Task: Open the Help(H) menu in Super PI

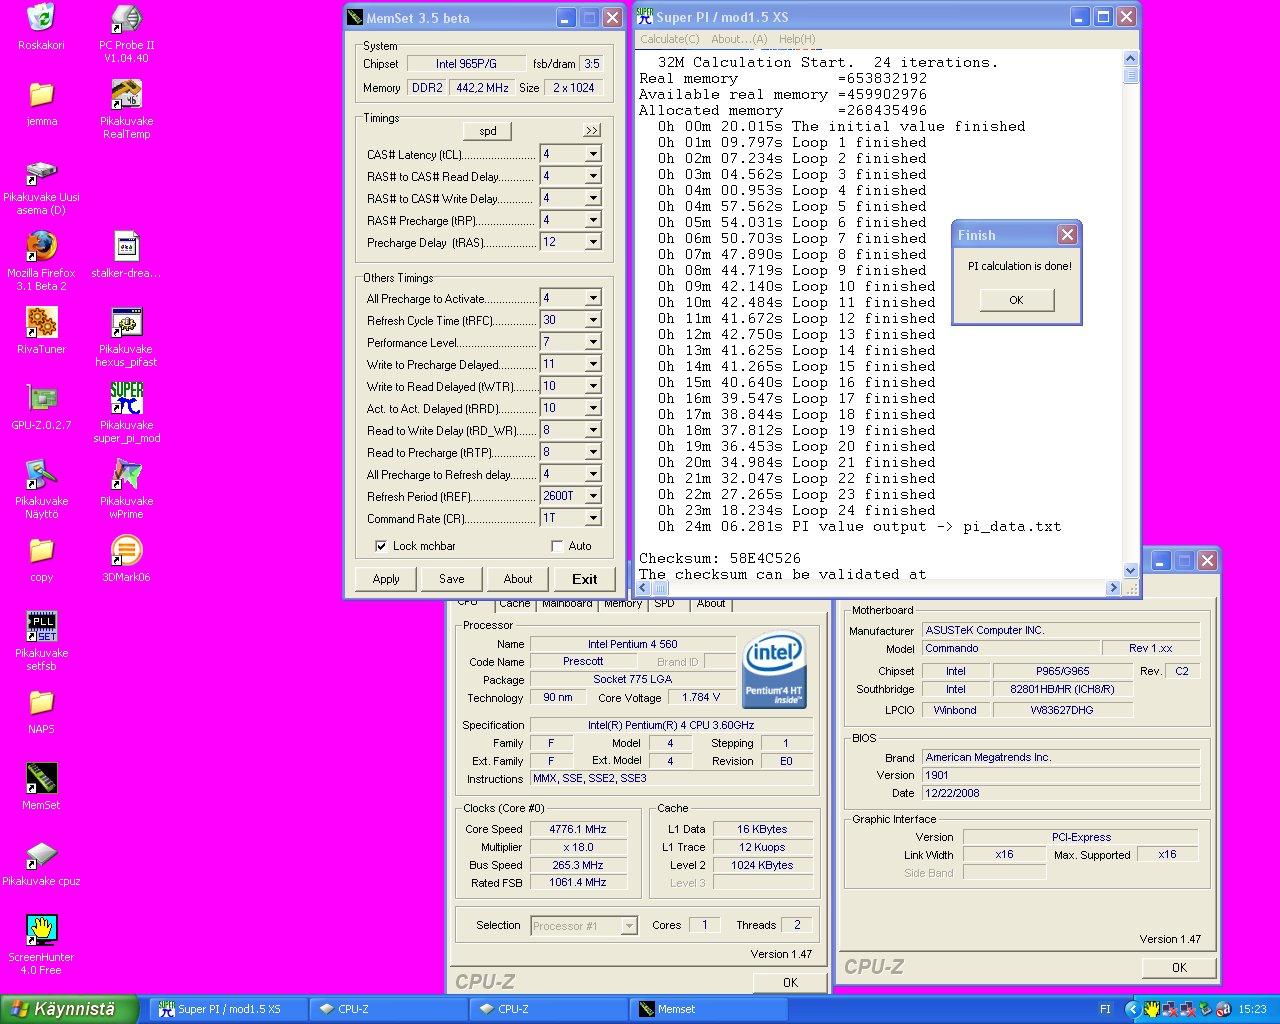Action: pyautogui.click(x=797, y=39)
